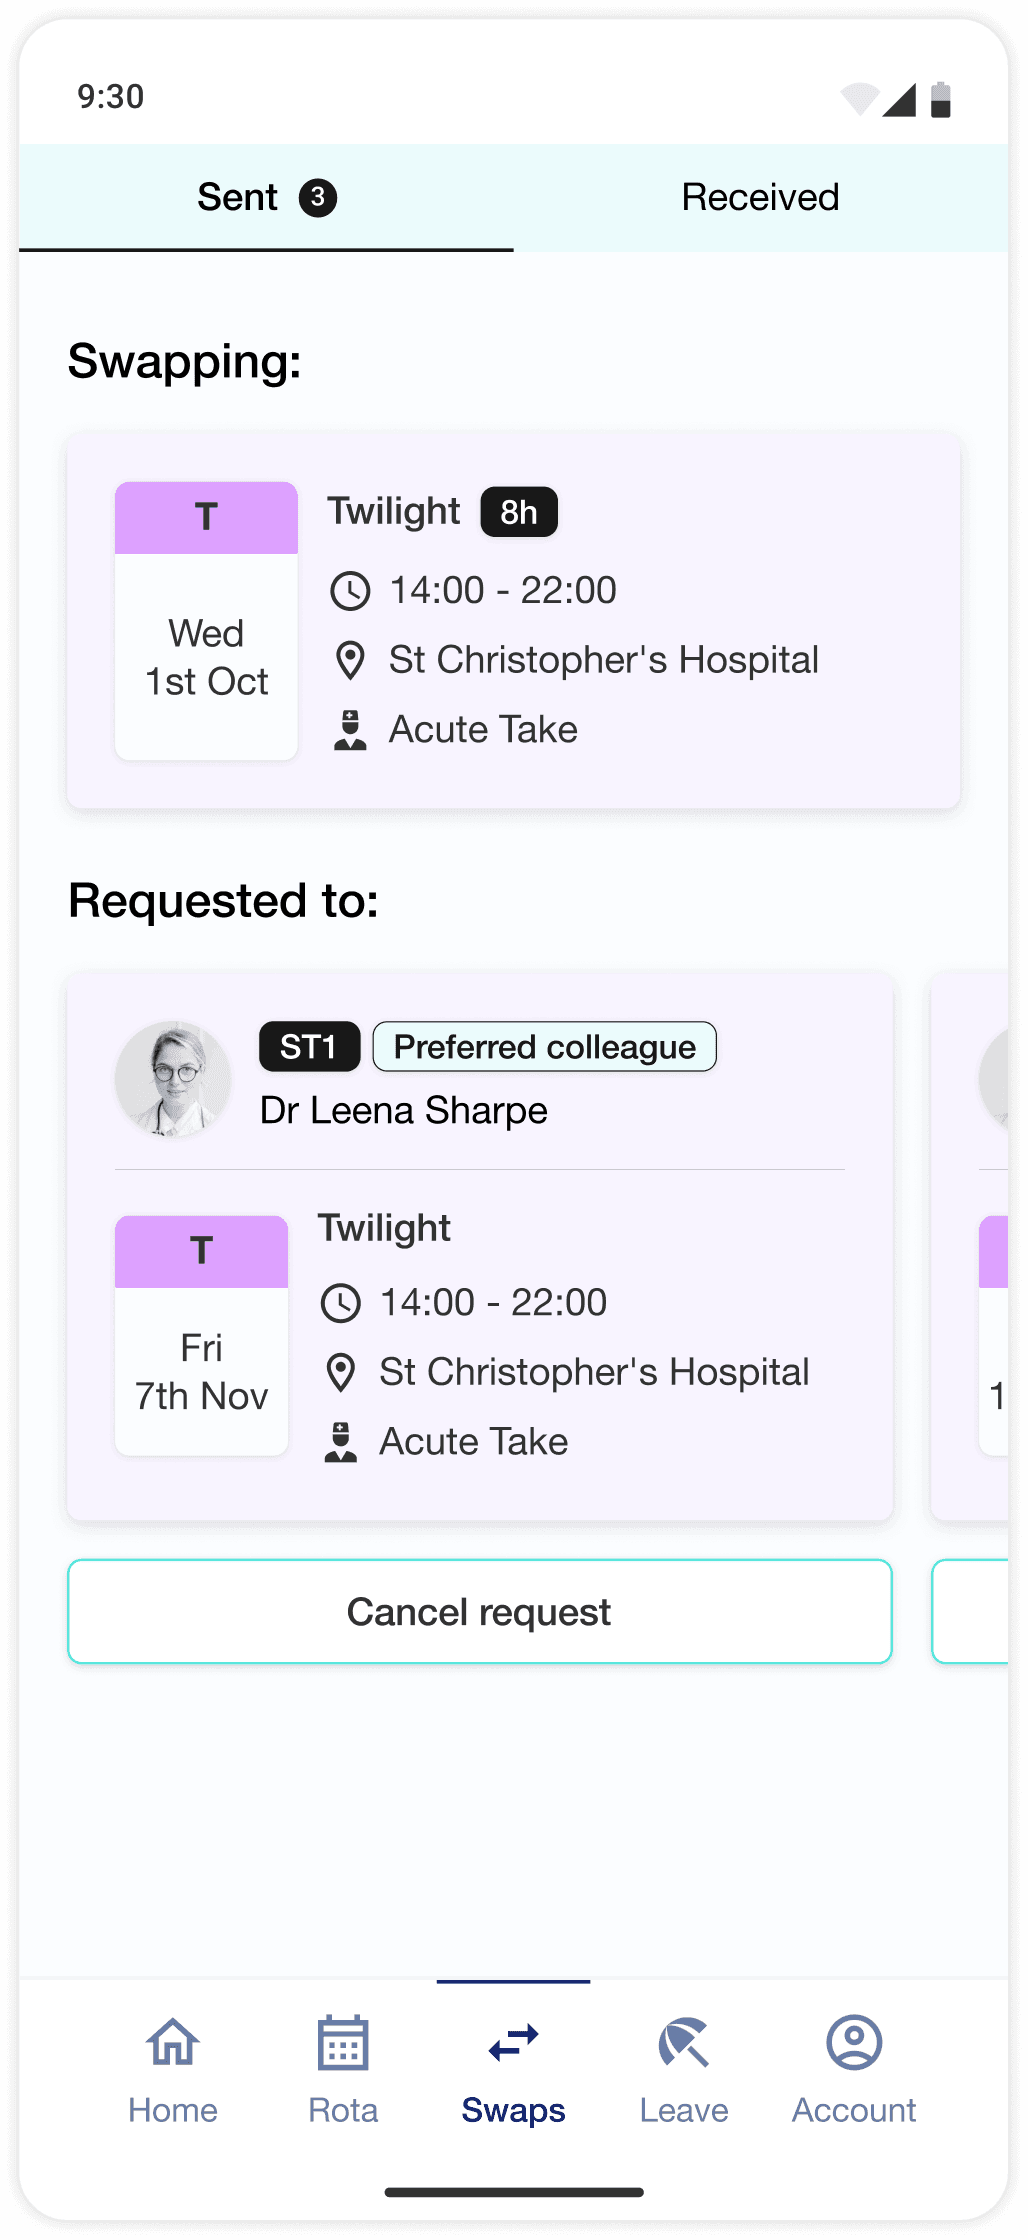Tap location pin beside Wed shift hospital
The height and width of the screenshot is (2240, 1028).
point(350,661)
